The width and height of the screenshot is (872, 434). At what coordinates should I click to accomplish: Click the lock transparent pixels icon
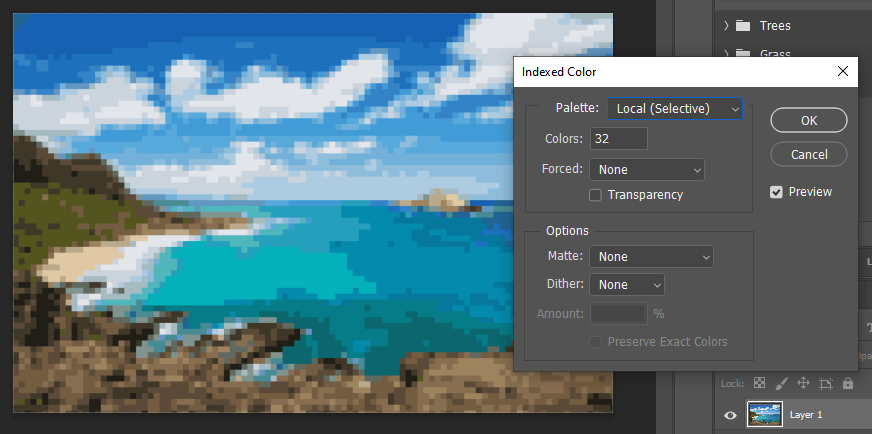(760, 383)
